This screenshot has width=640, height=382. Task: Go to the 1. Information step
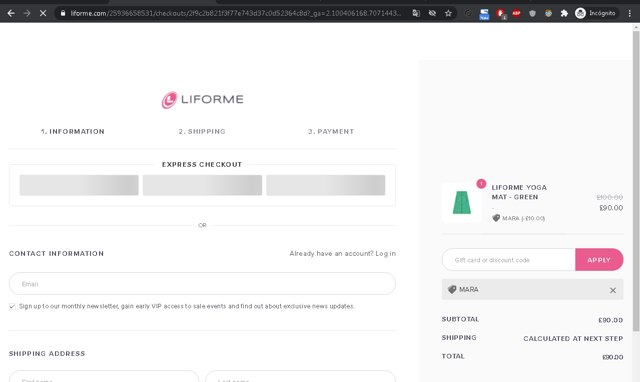pos(73,131)
